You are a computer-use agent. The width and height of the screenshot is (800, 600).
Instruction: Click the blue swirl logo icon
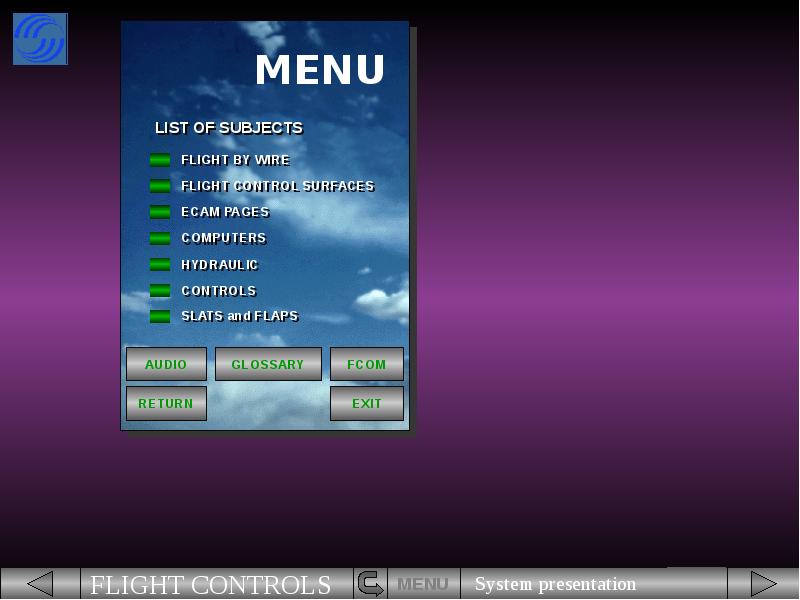[x=40, y=39]
